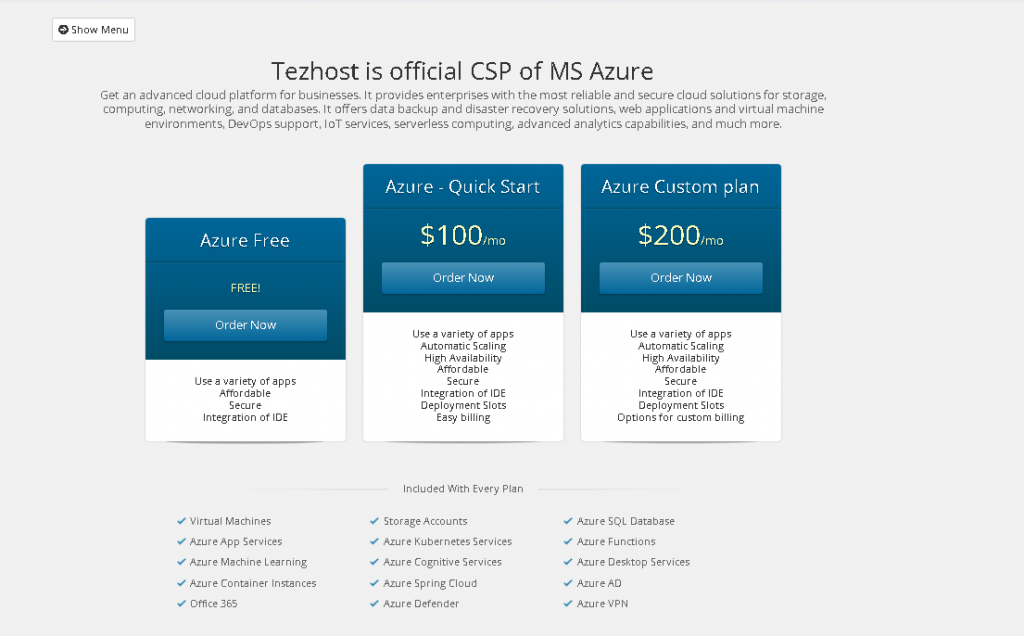Click the checkmark beside Office 365
The height and width of the screenshot is (636, 1024).
pyautogui.click(x=181, y=604)
